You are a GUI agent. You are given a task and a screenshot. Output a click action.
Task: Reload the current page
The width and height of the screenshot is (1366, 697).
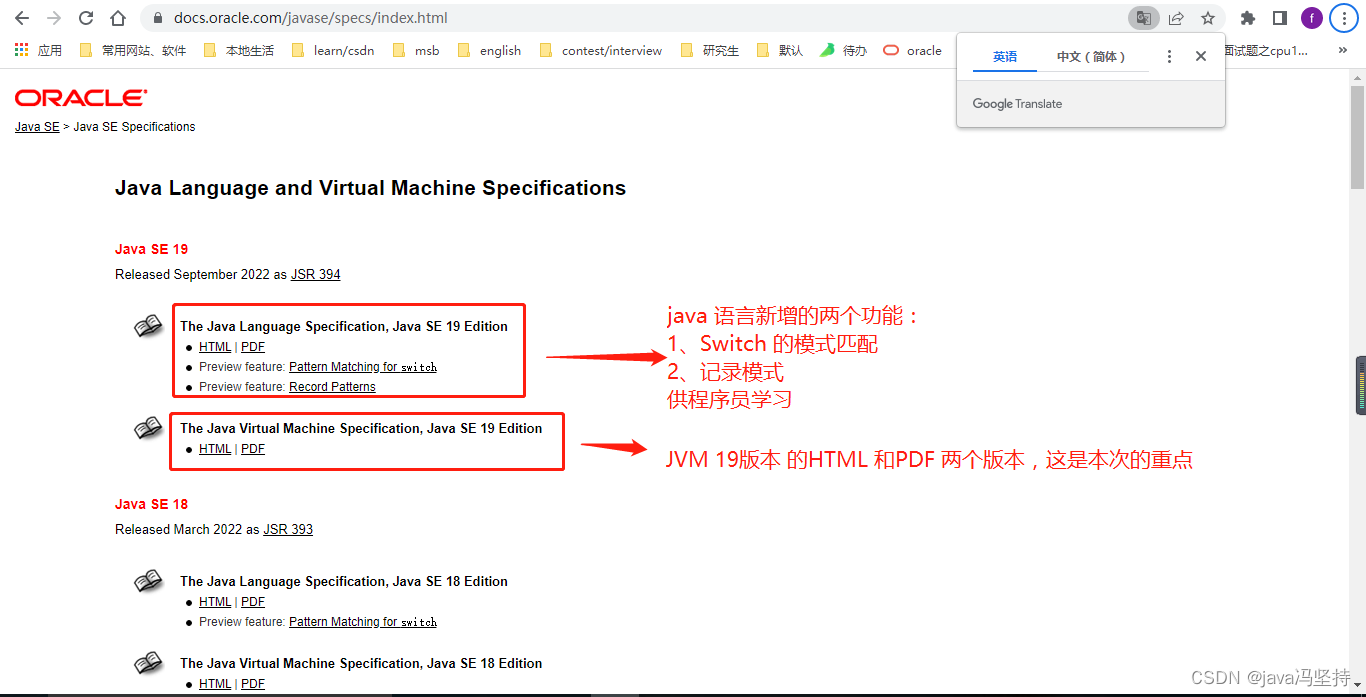(86, 18)
